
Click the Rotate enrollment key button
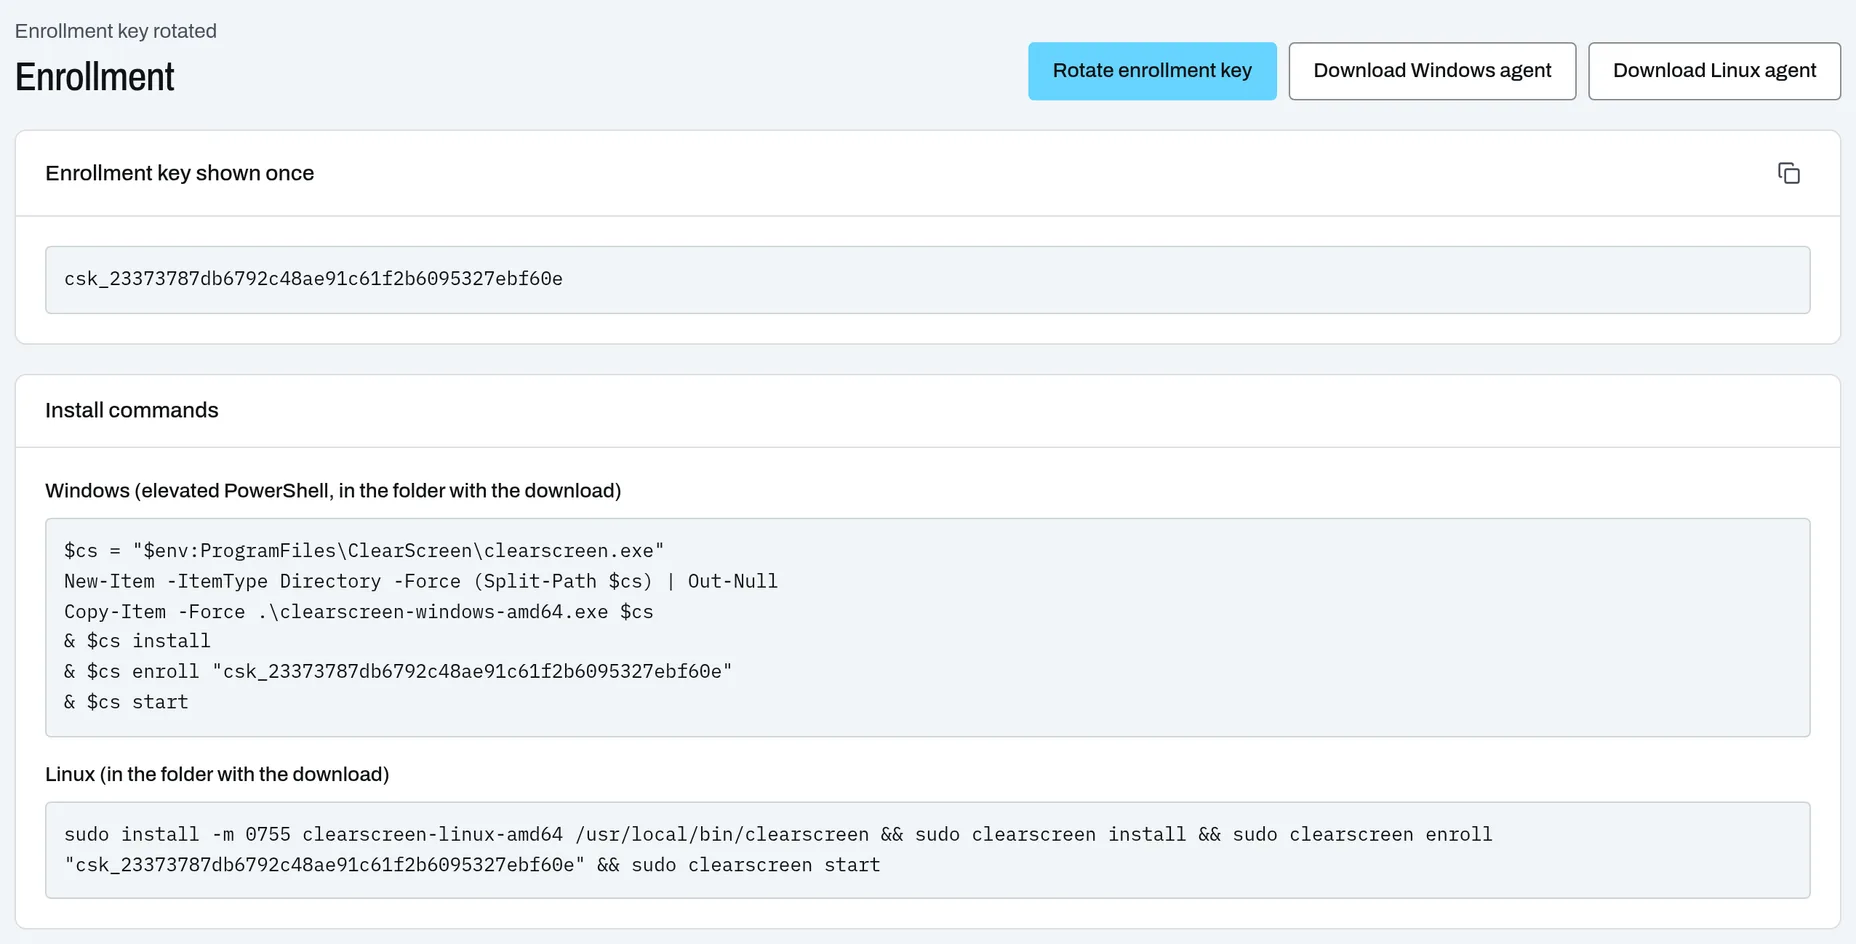click(x=1152, y=71)
